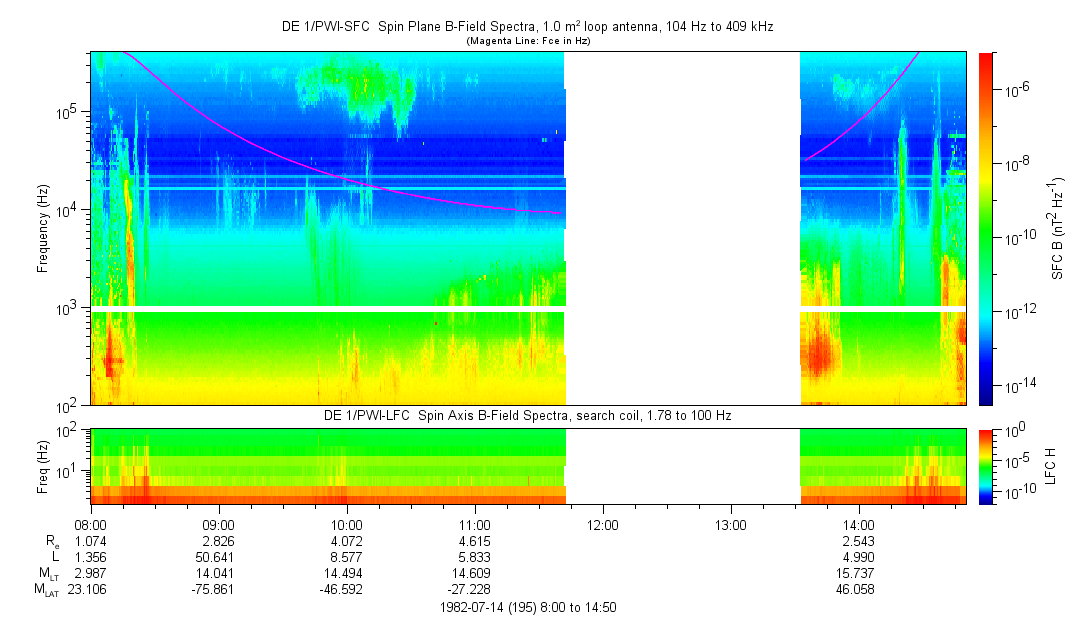The height and width of the screenshot is (620, 1083).
Task: Click the Freq (Hz) lower axis label
Action: click(x=43, y=467)
